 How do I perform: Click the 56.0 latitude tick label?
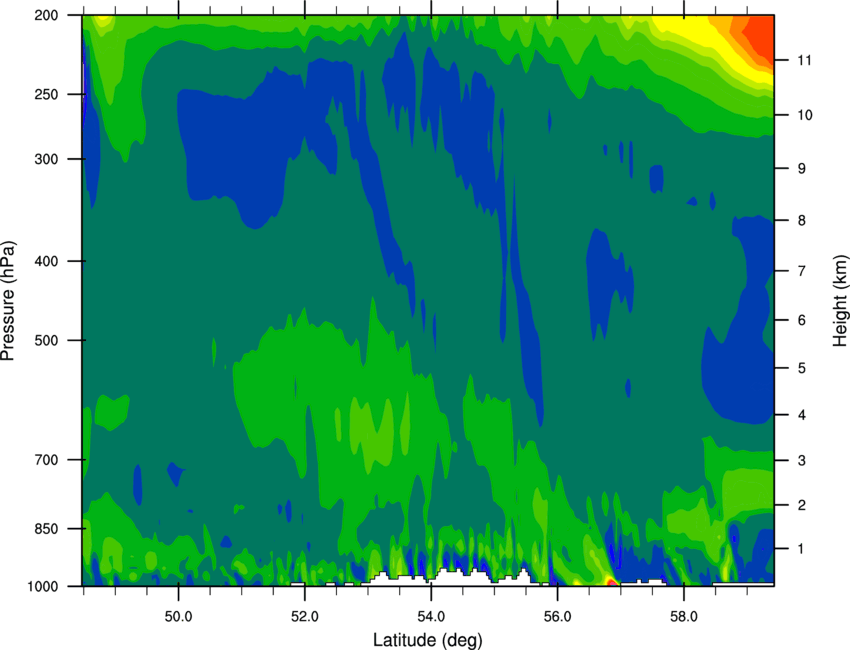(x=557, y=617)
